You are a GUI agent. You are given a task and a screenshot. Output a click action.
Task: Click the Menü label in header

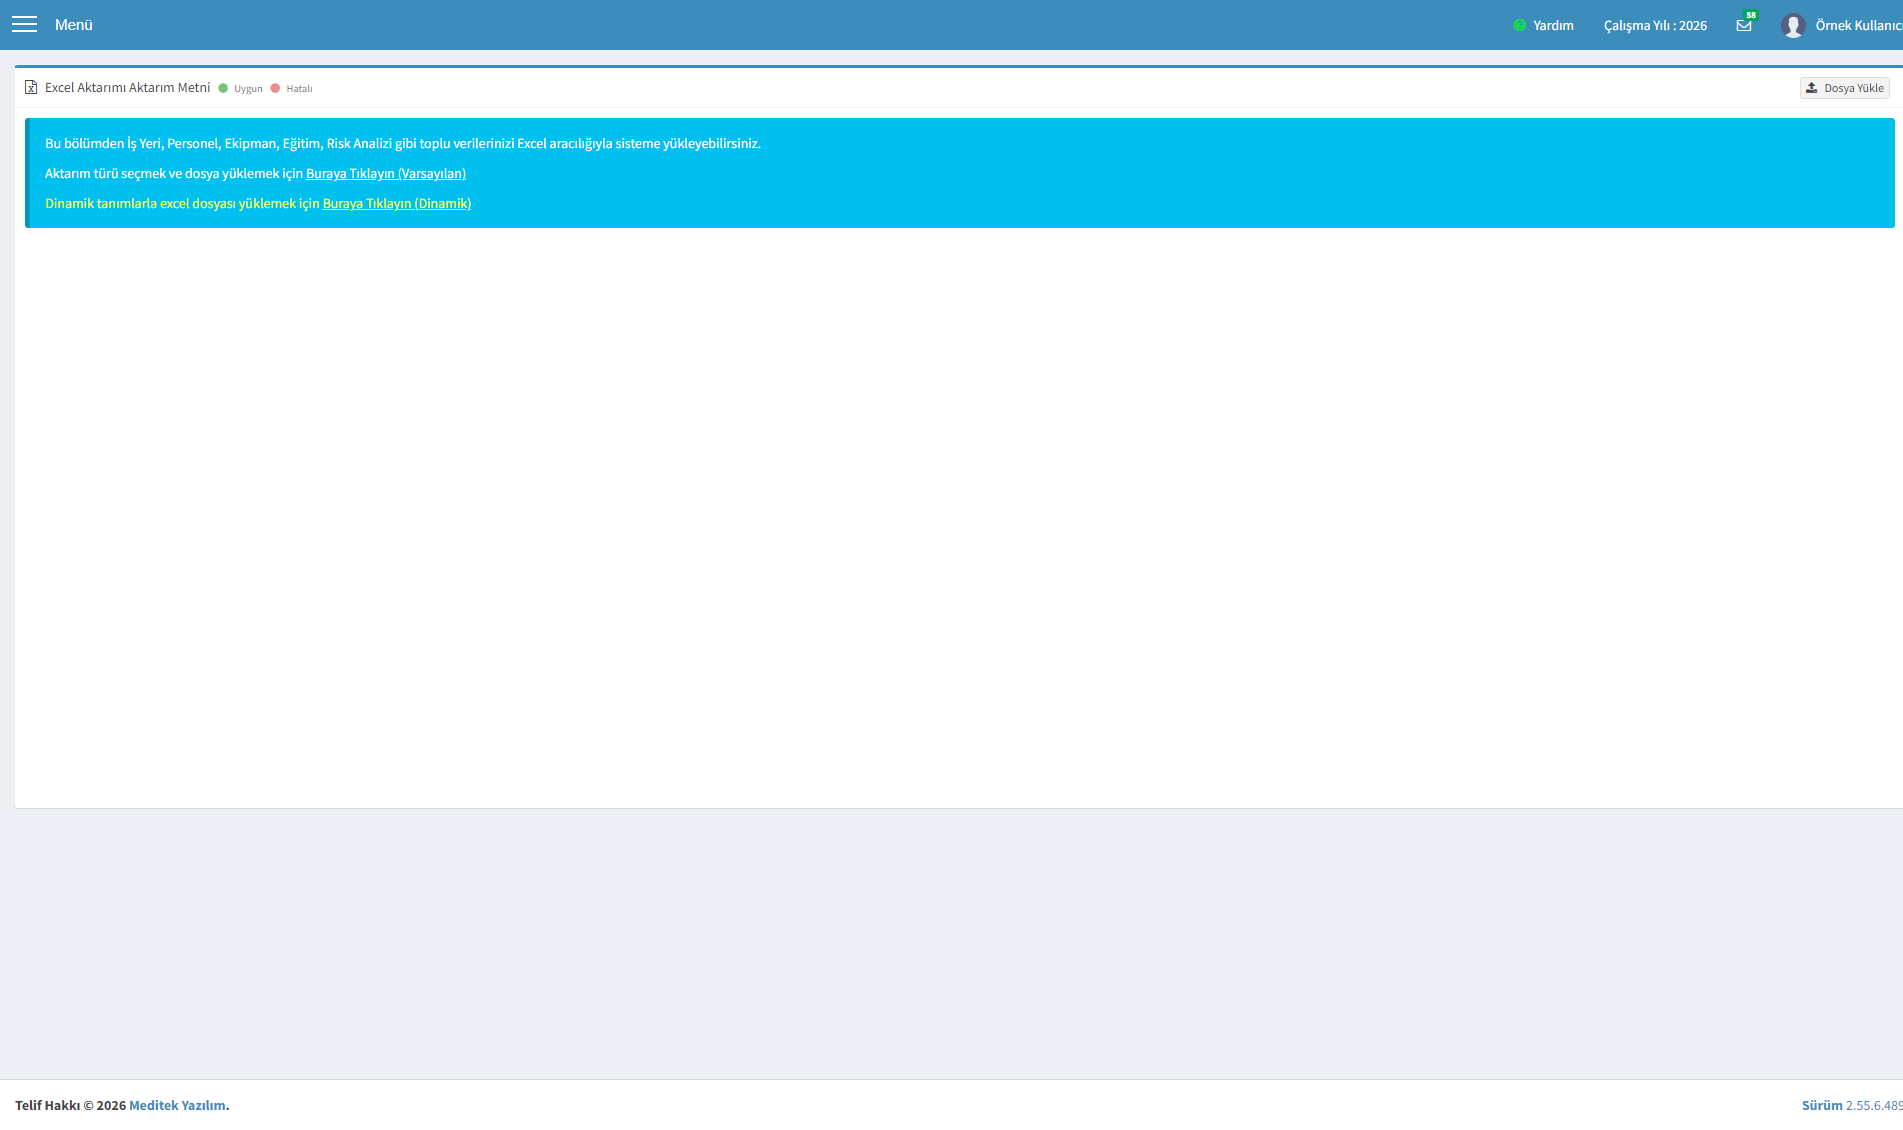coord(74,25)
